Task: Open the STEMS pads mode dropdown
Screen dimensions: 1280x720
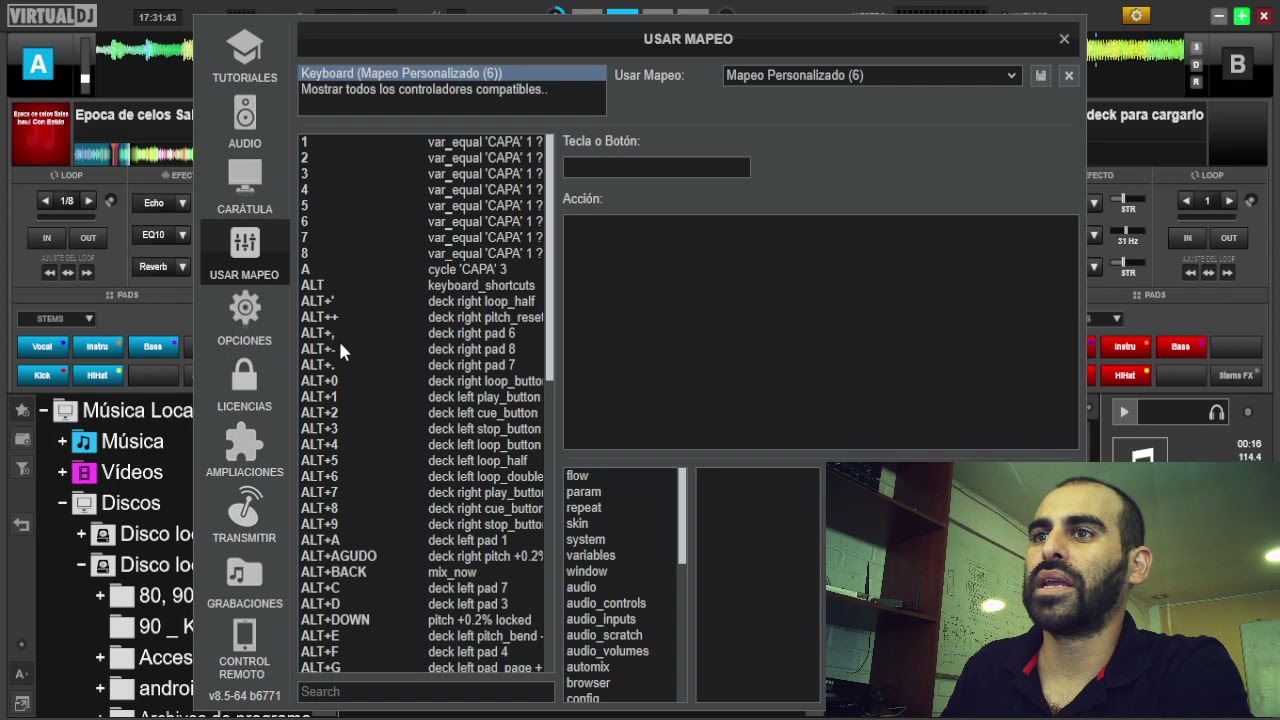Action: [x=58, y=319]
